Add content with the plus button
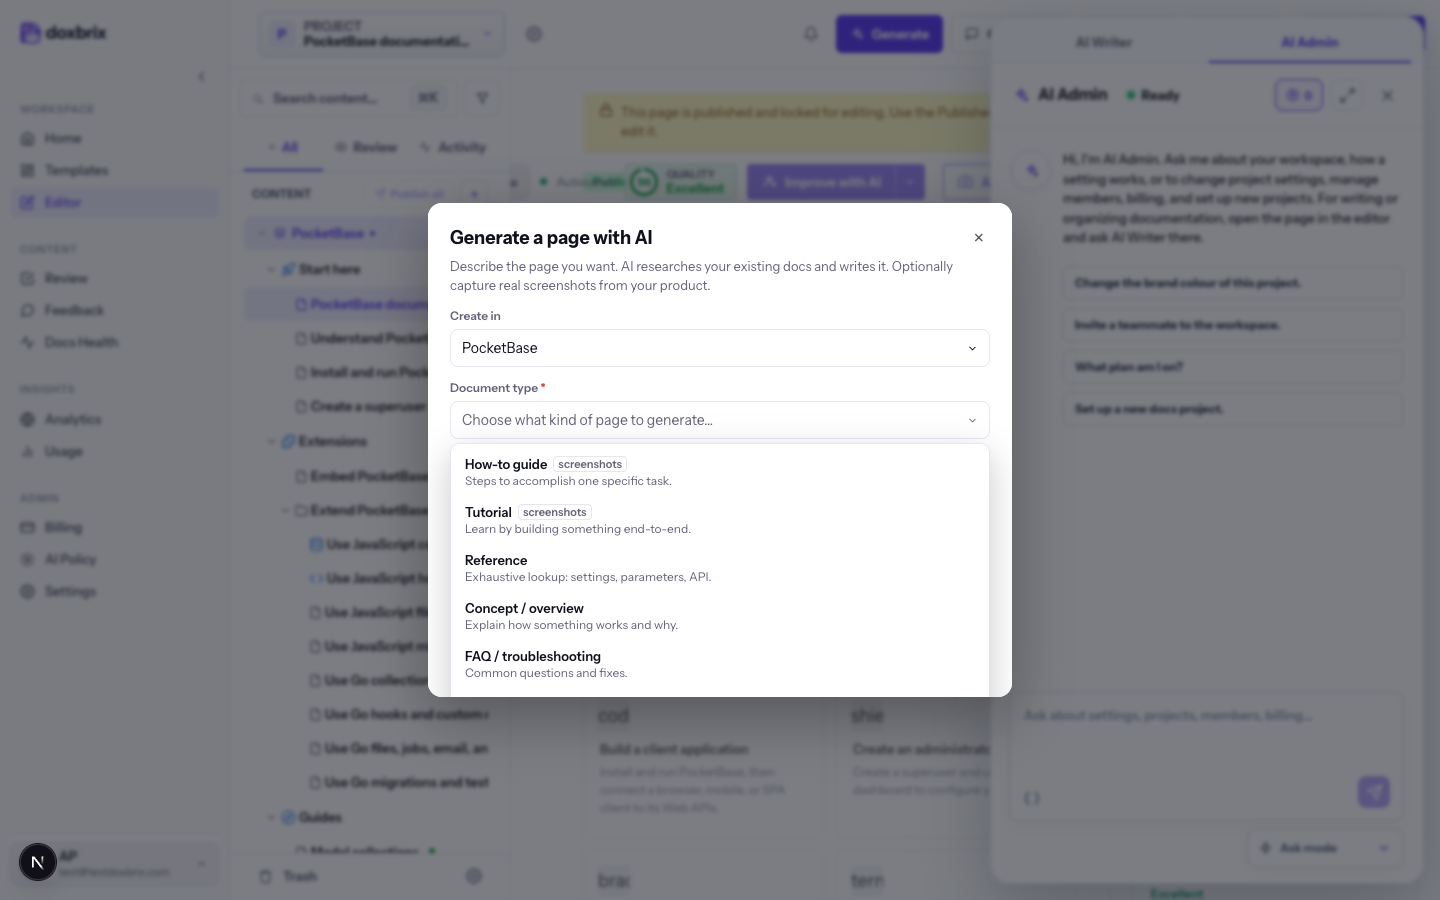Screen dimensions: 1440x900 475,194
